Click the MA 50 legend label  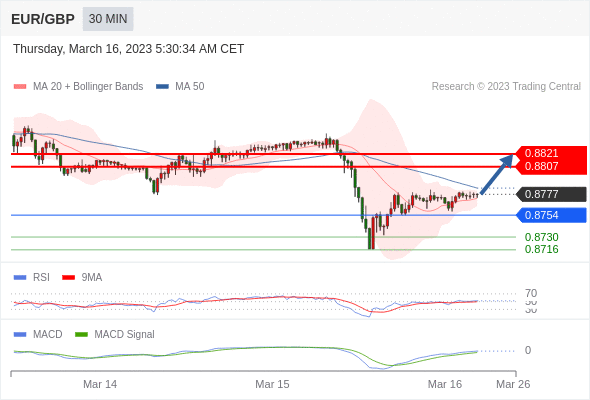[190, 87]
